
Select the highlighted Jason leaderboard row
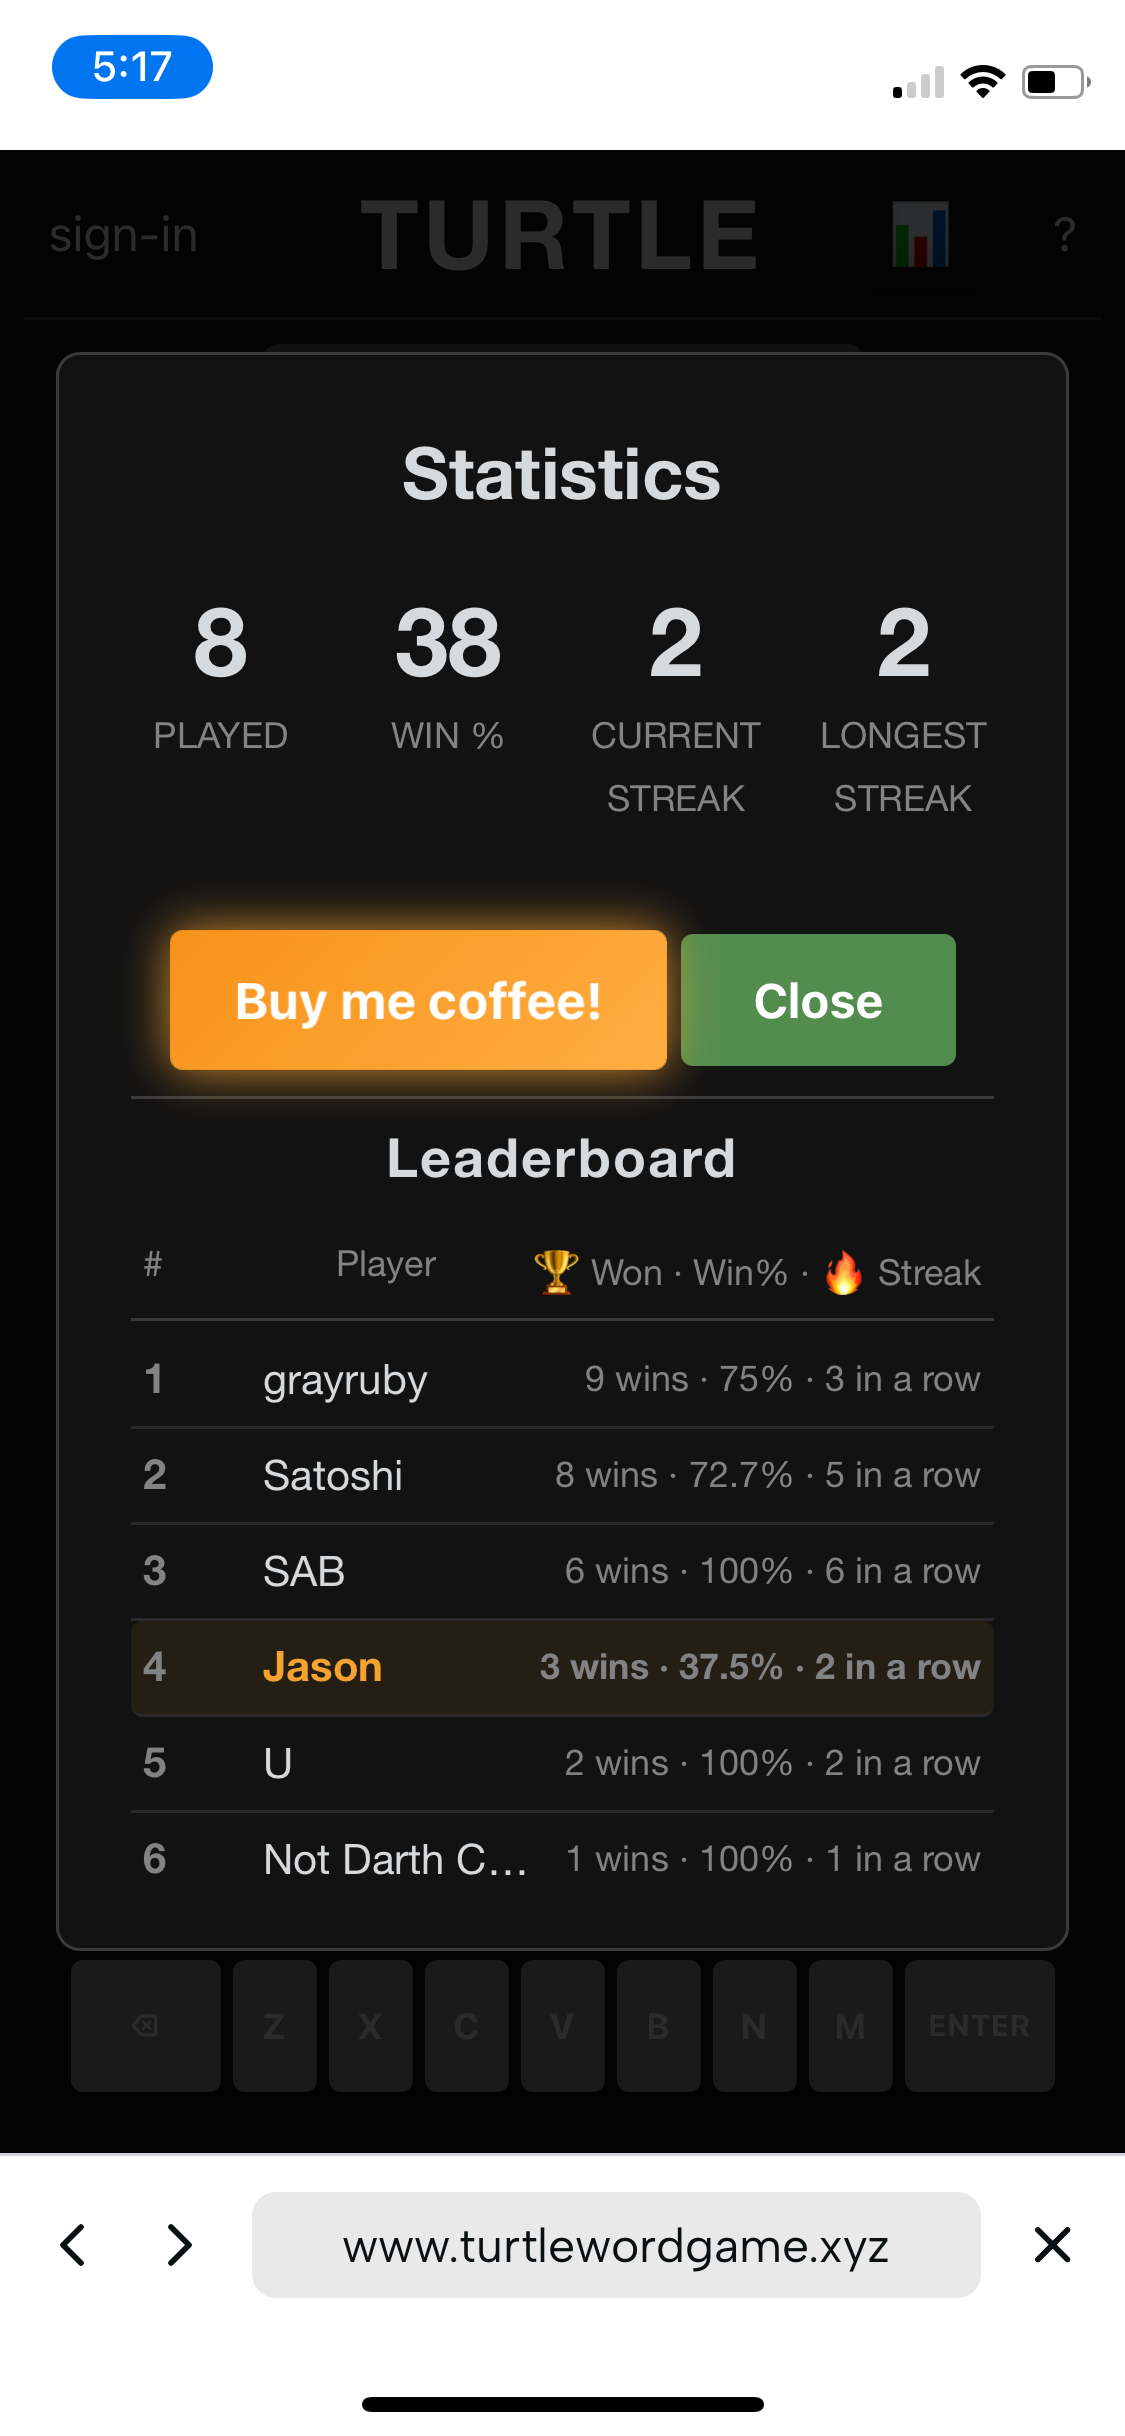coord(562,1667)
